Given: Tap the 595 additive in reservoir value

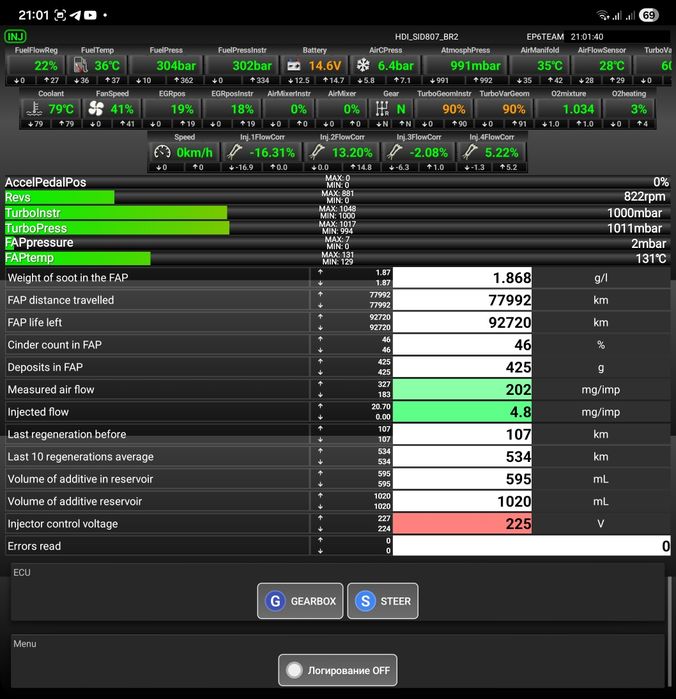Looking at the screenshot, I should tap(462, 479).
